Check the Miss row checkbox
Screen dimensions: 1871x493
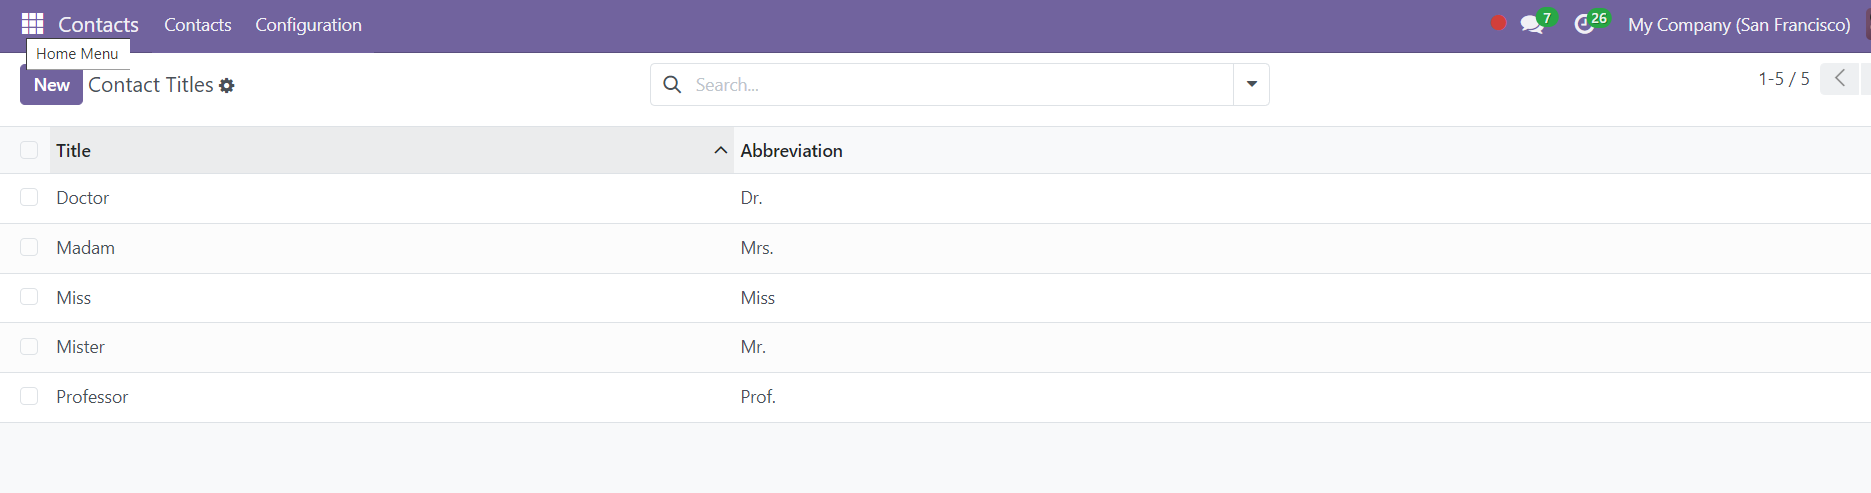pyautogui.click(x=29, y=297)
